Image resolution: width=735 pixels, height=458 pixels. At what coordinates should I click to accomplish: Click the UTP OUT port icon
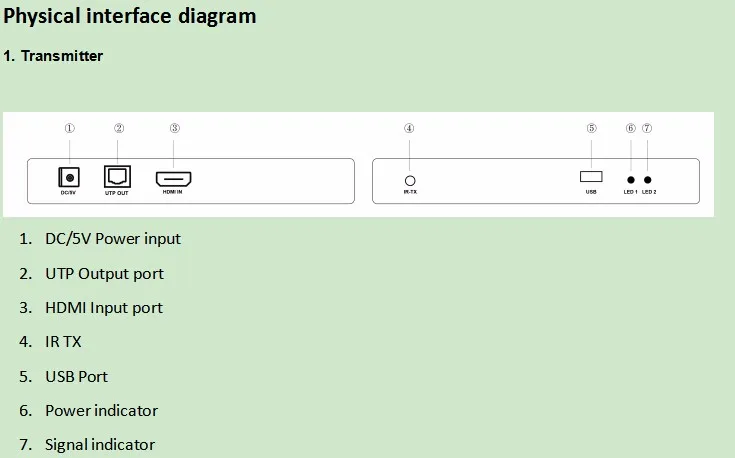117,177
